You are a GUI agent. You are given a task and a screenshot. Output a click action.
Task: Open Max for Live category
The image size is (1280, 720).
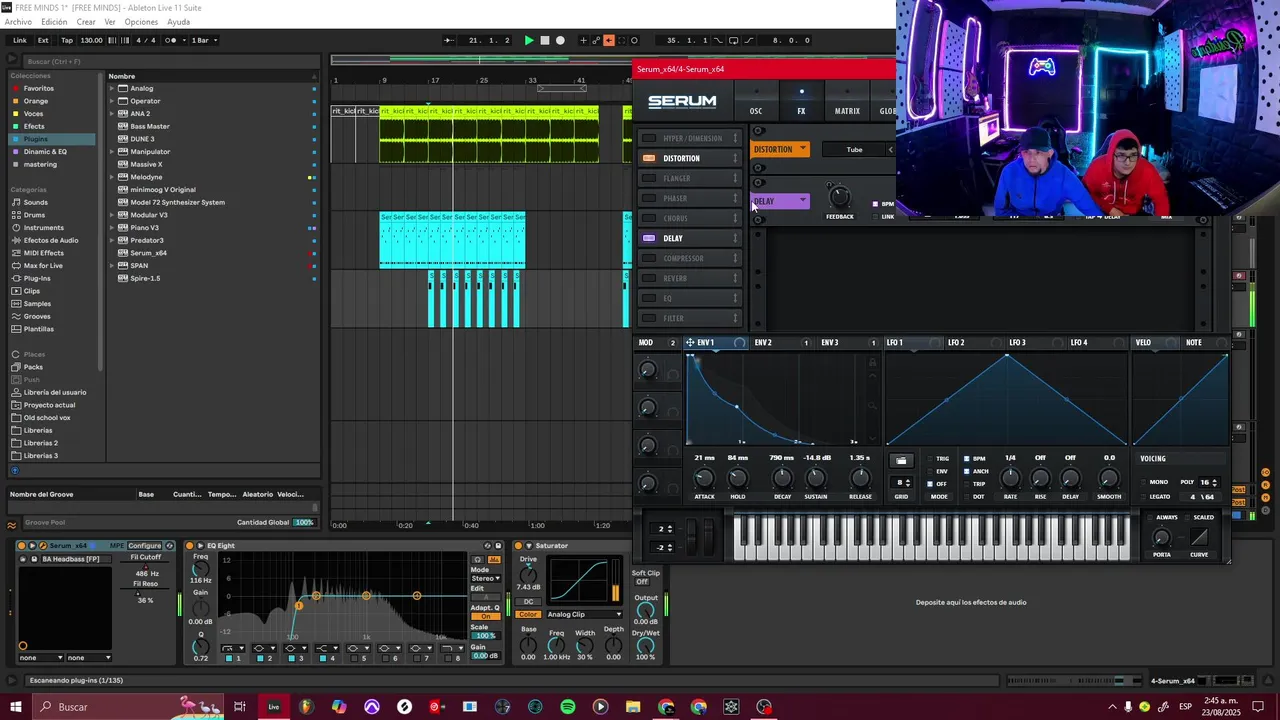(43, 265)
